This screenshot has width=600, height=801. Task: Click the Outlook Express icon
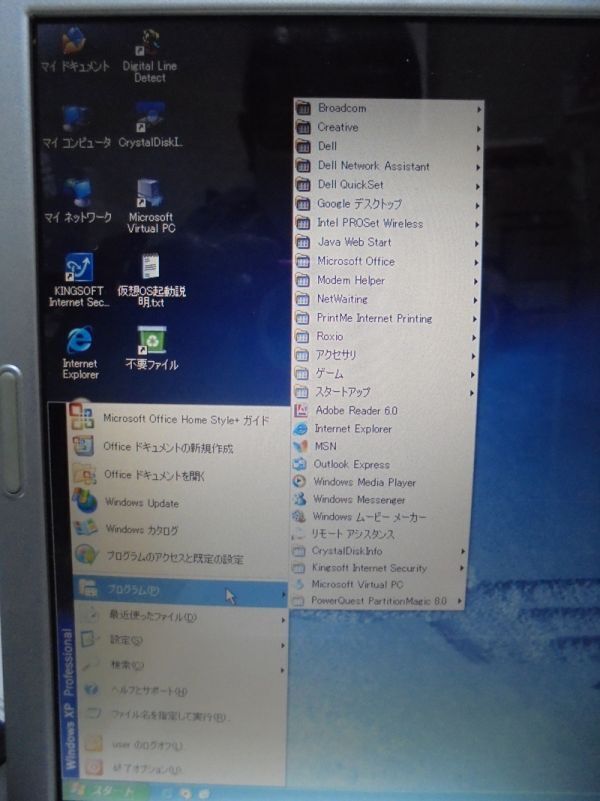299,464
